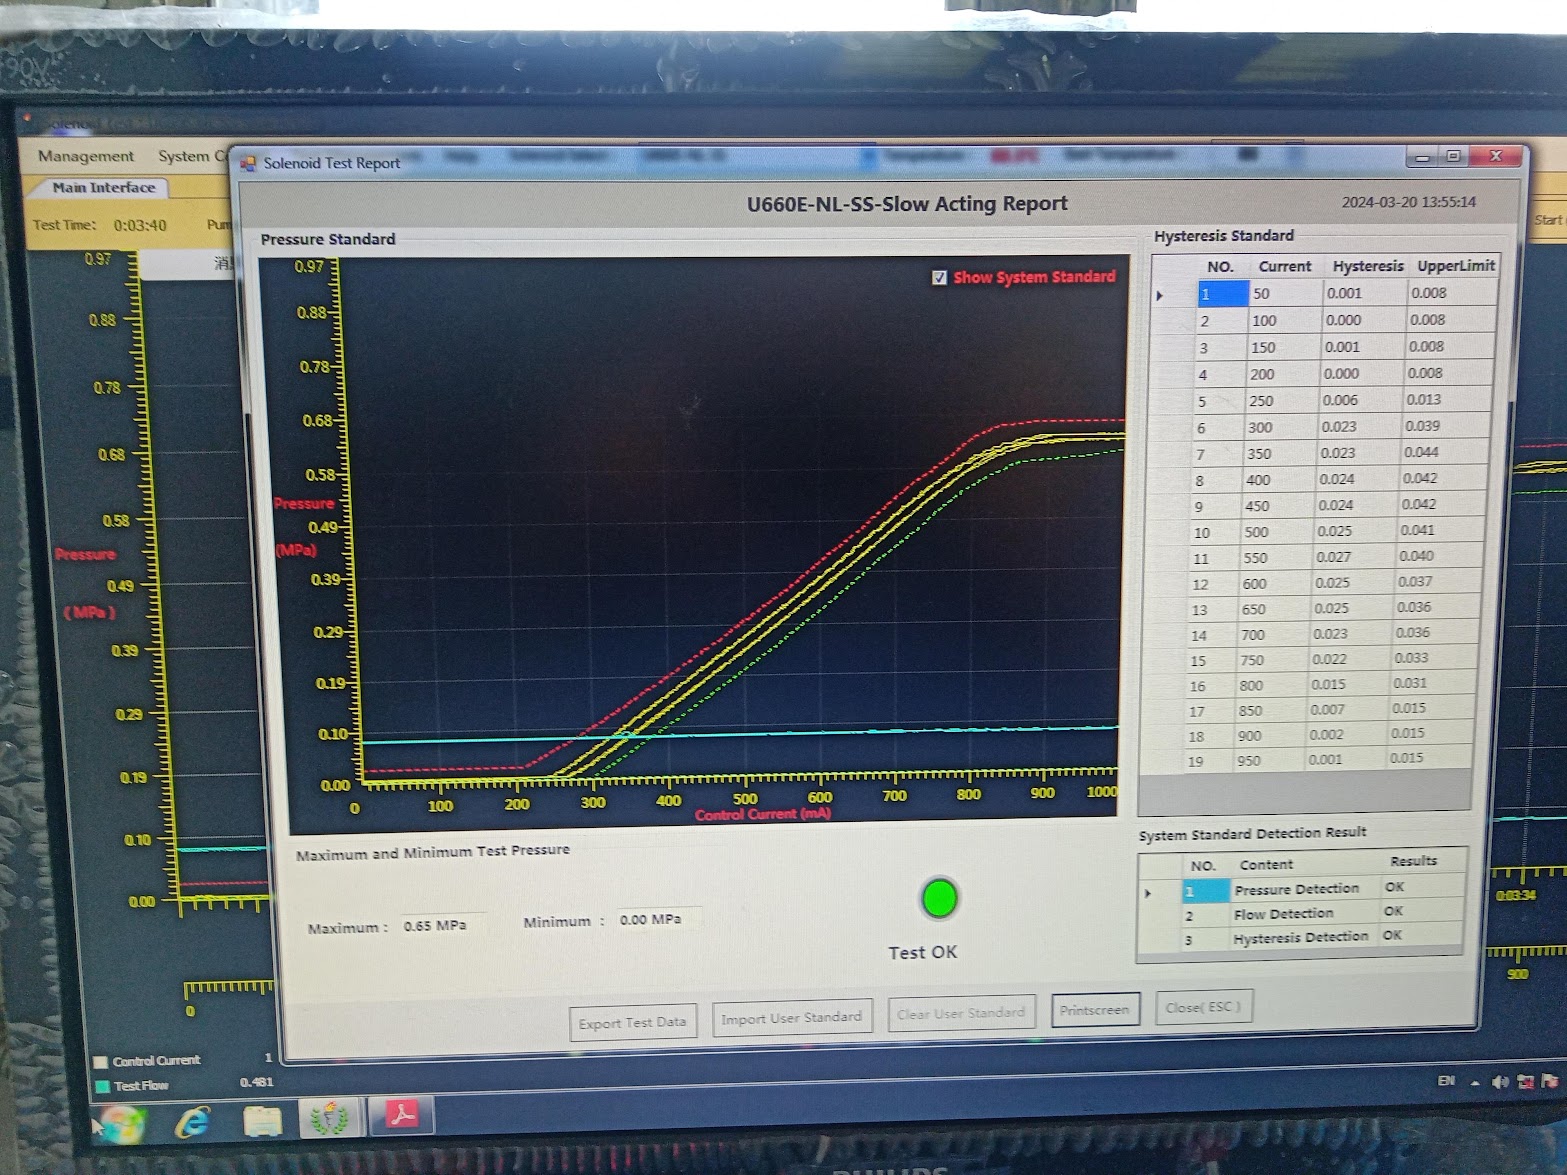Open the Management menu in main window

[x=86, y=156]
